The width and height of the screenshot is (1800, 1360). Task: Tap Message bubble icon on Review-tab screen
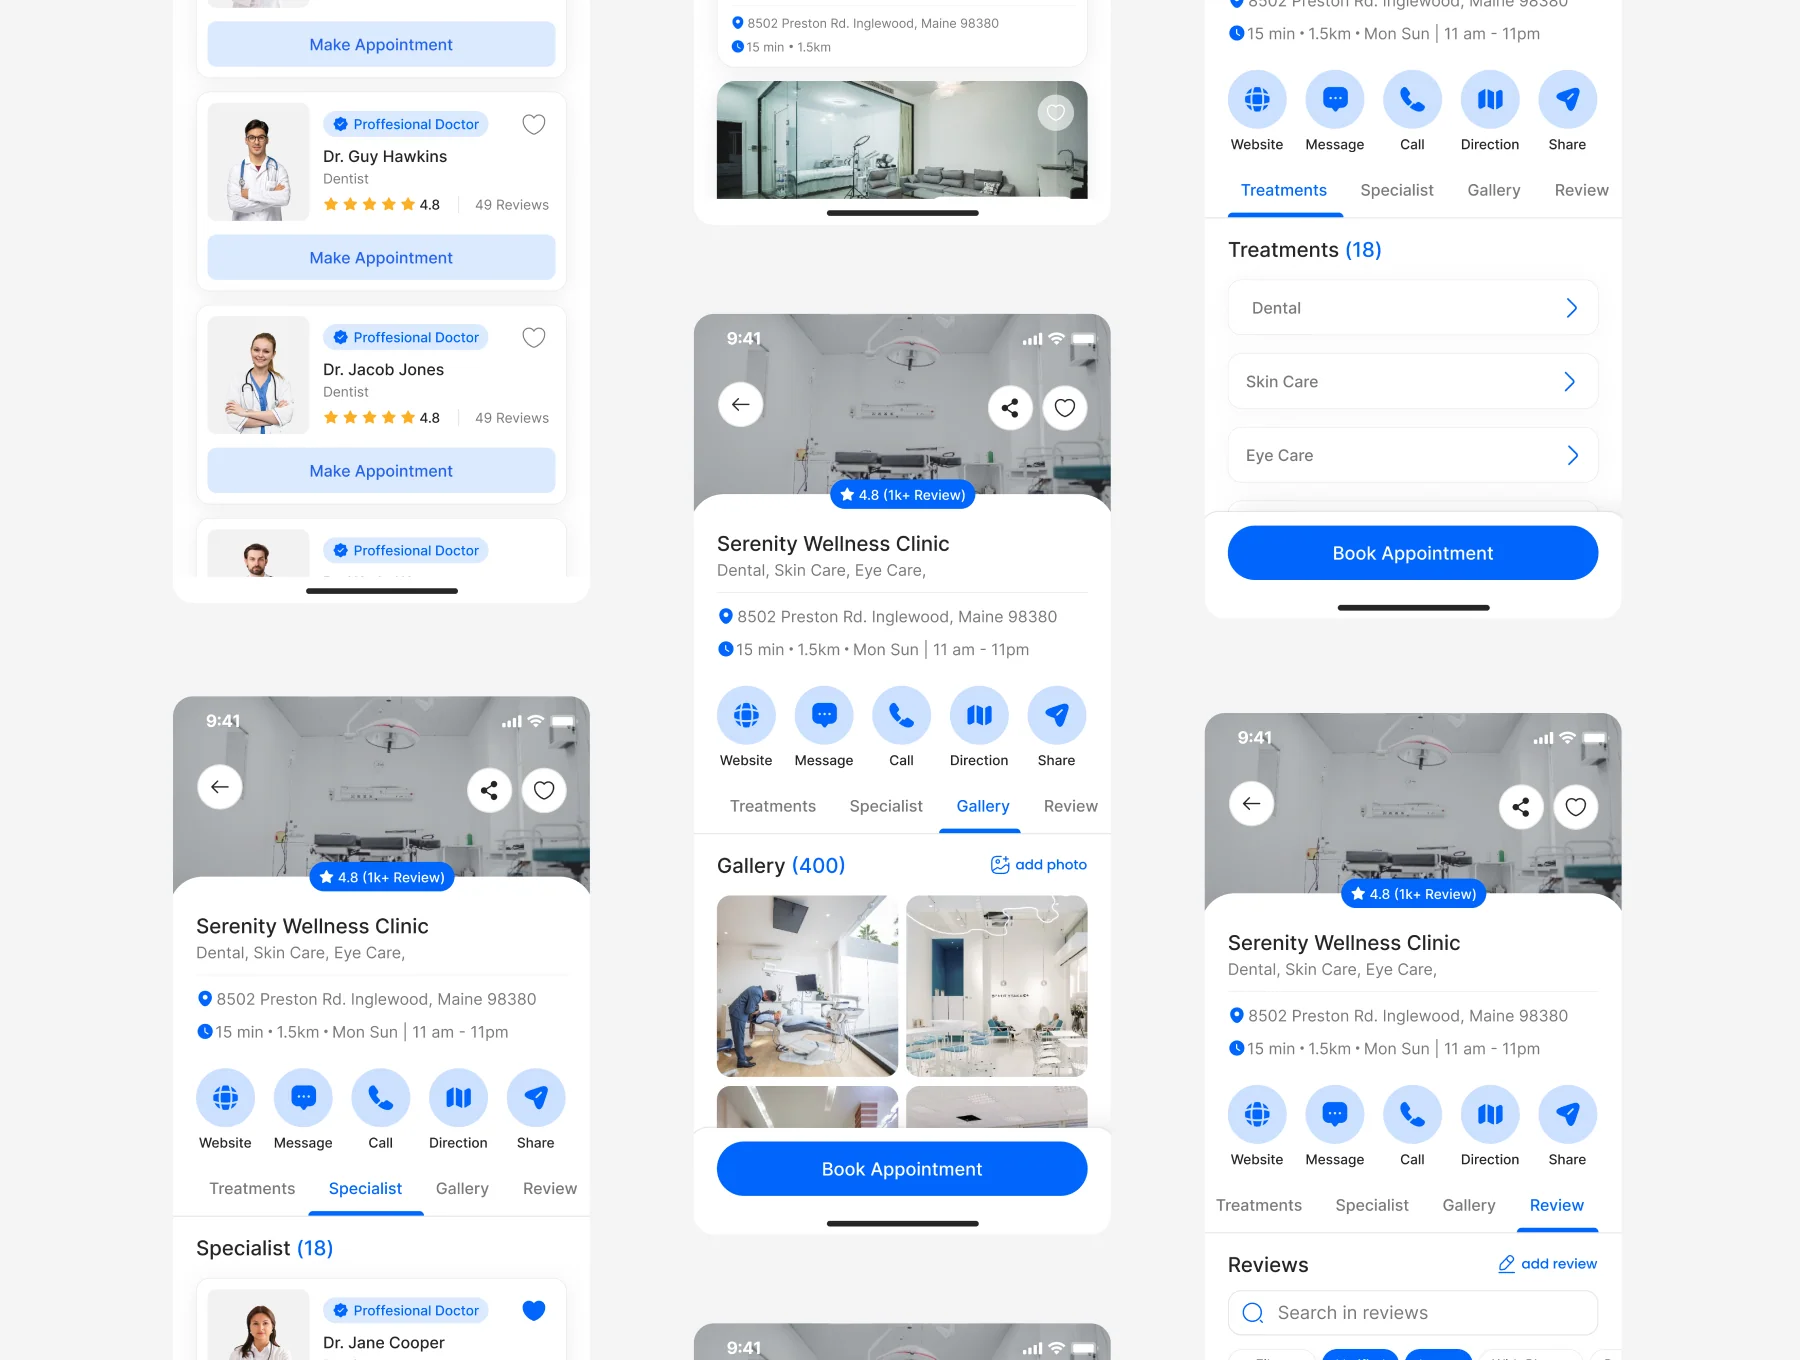(x=1335, y=1114)
